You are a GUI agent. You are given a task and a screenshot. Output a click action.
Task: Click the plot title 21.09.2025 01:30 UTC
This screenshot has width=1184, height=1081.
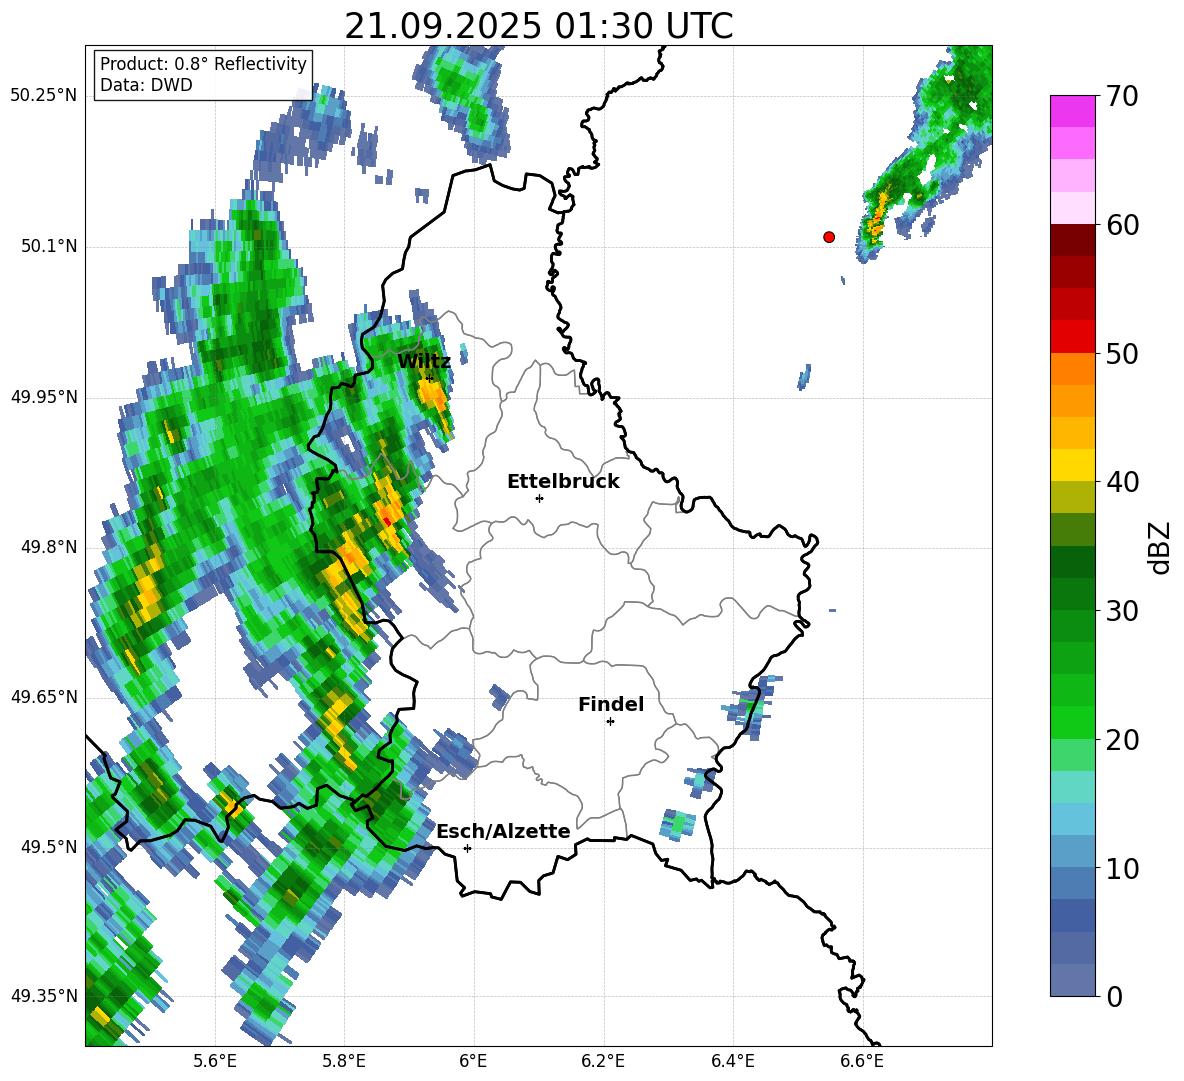[539, 26]
